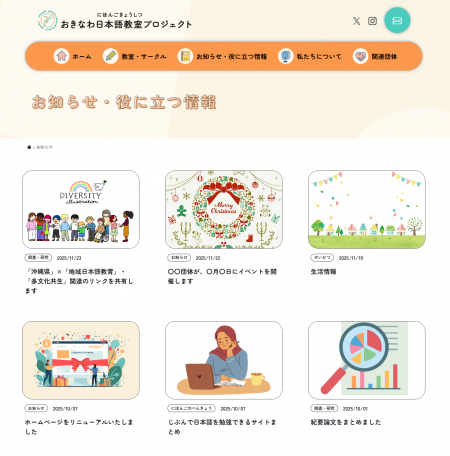Open the Merry Christmas wreath thumbnail
The width and height of the screenshot is (450, 456).
coord(224,209)
